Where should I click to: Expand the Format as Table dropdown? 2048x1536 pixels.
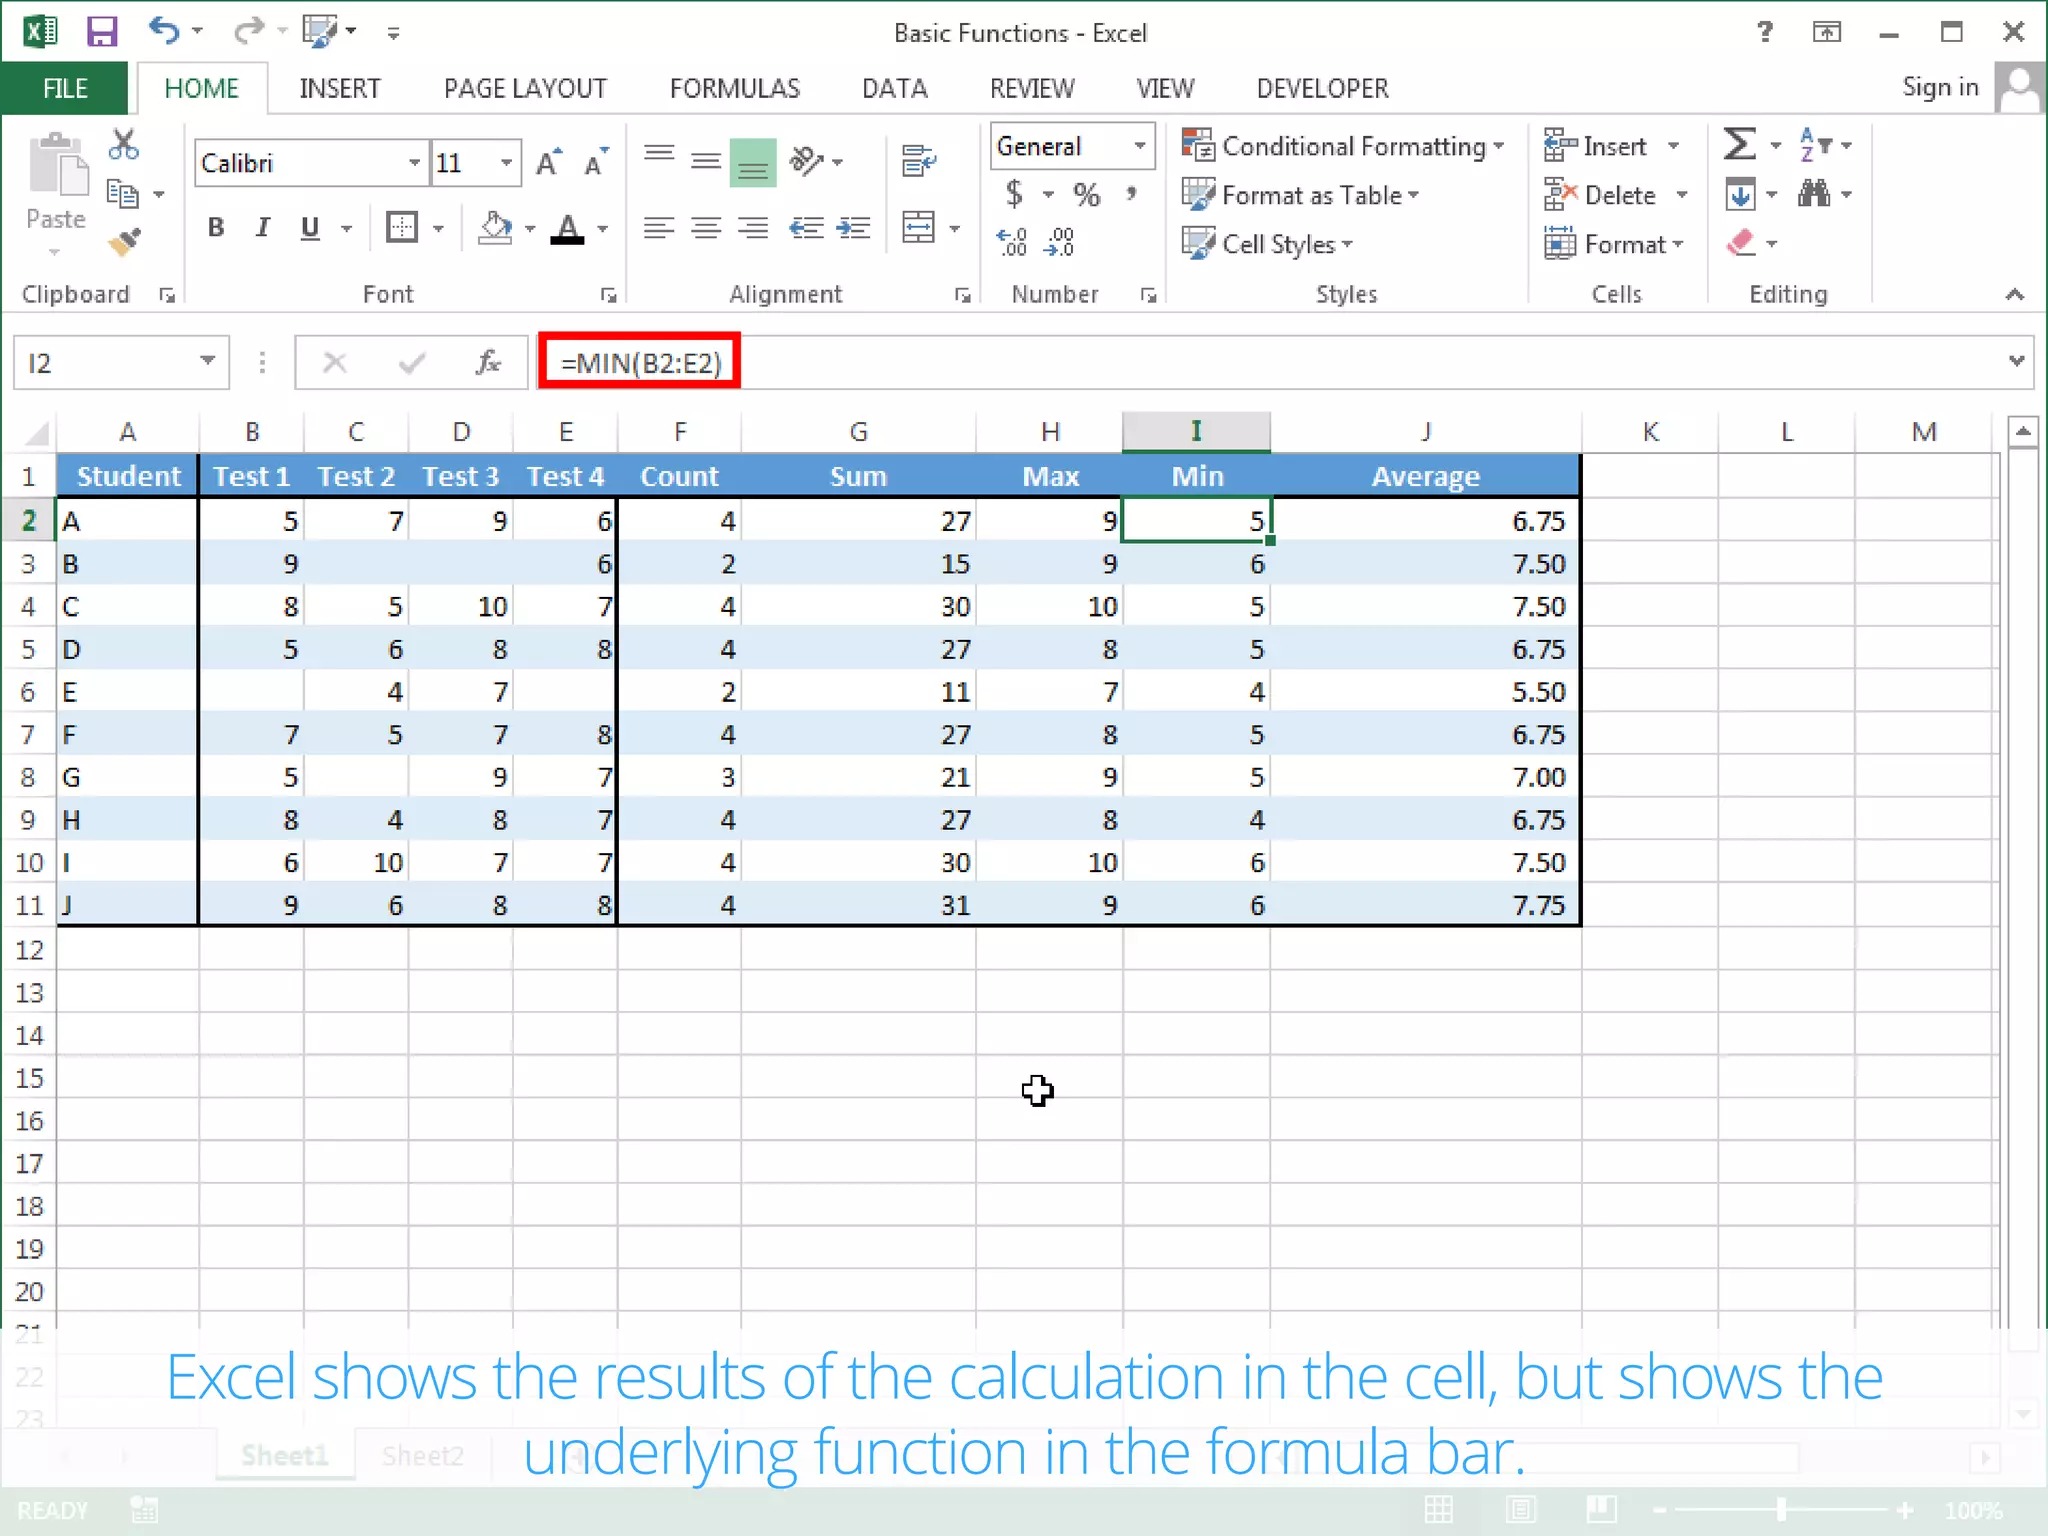tap(1414, 195)
